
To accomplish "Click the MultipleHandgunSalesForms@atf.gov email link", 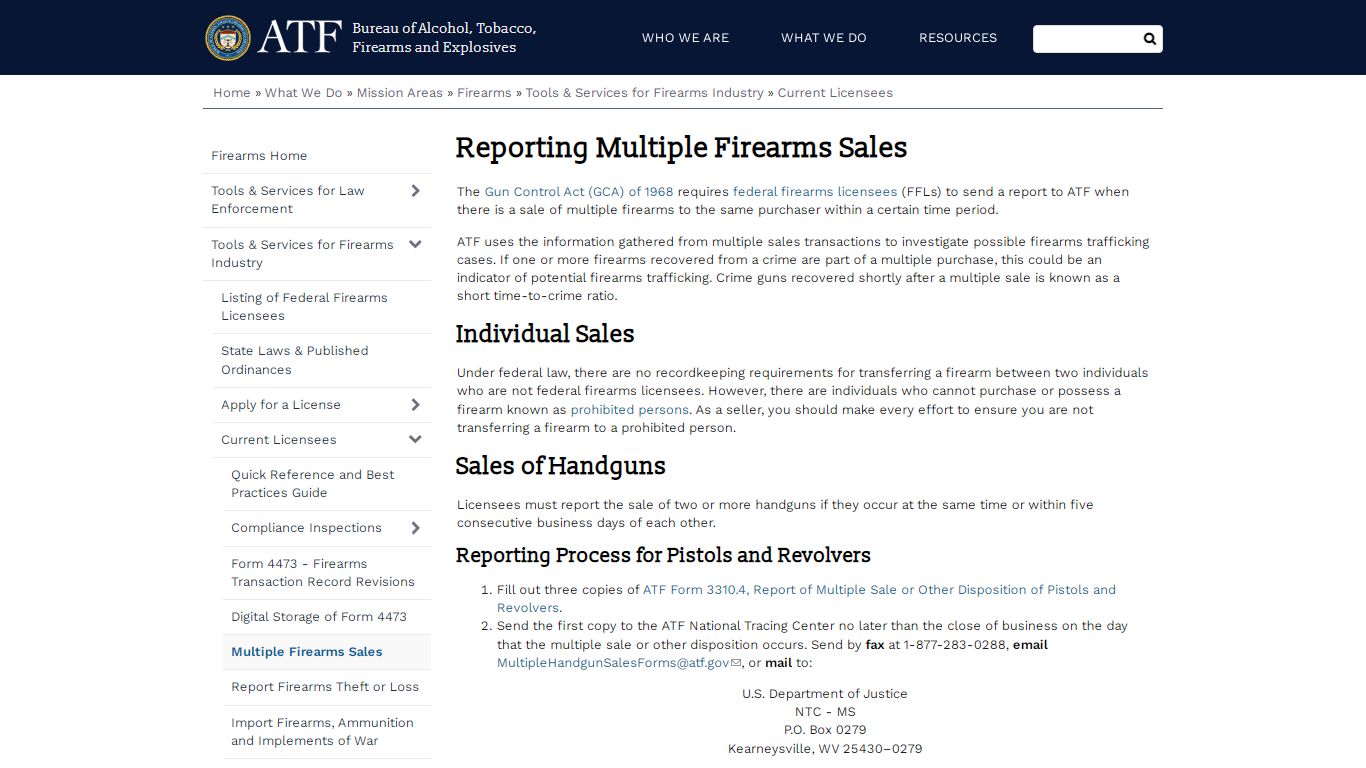I will (x=613, y=663).
